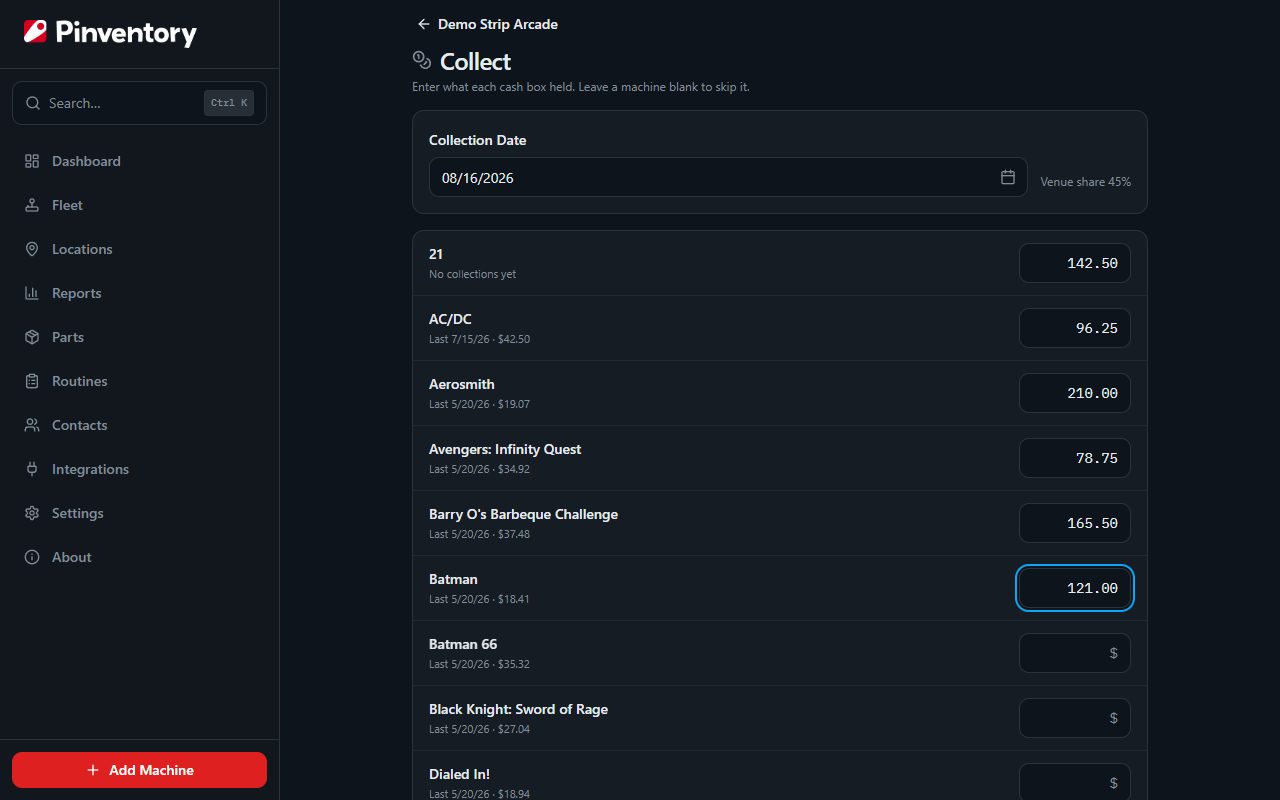The height and width of the screenshot is (800, 1280).
Task: Click the About info icon
Action: coord(32,557)
